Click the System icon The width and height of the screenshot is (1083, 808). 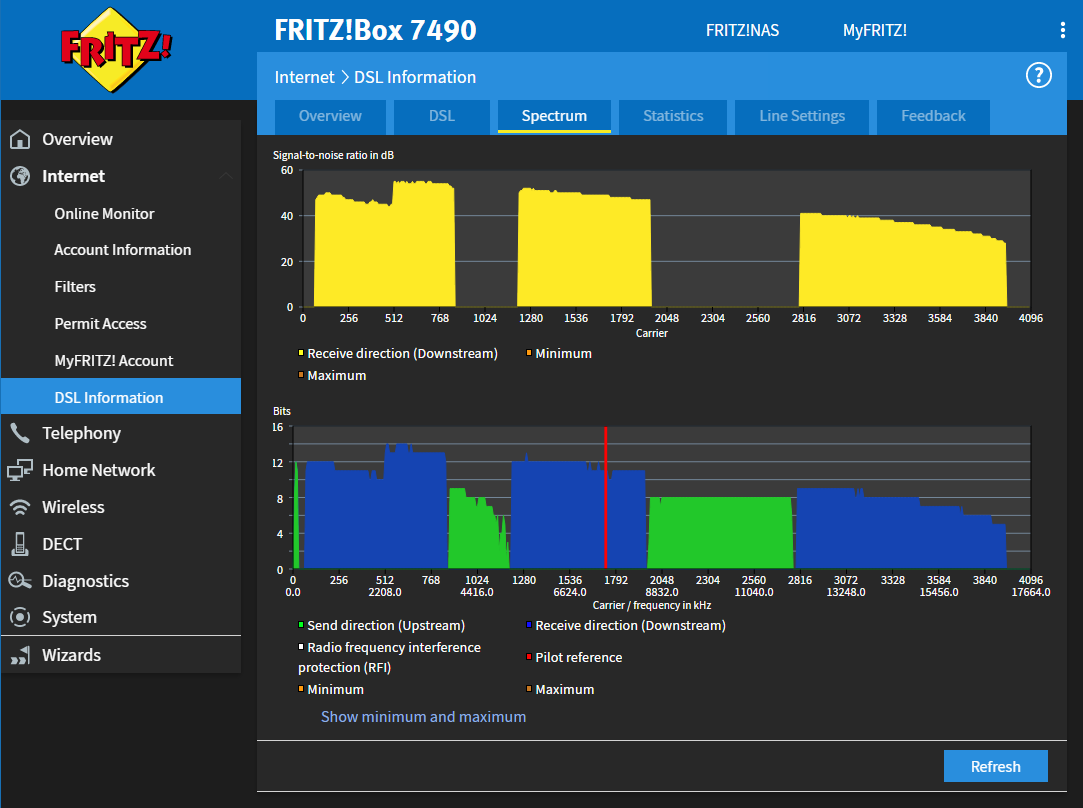tap(20, 617)
